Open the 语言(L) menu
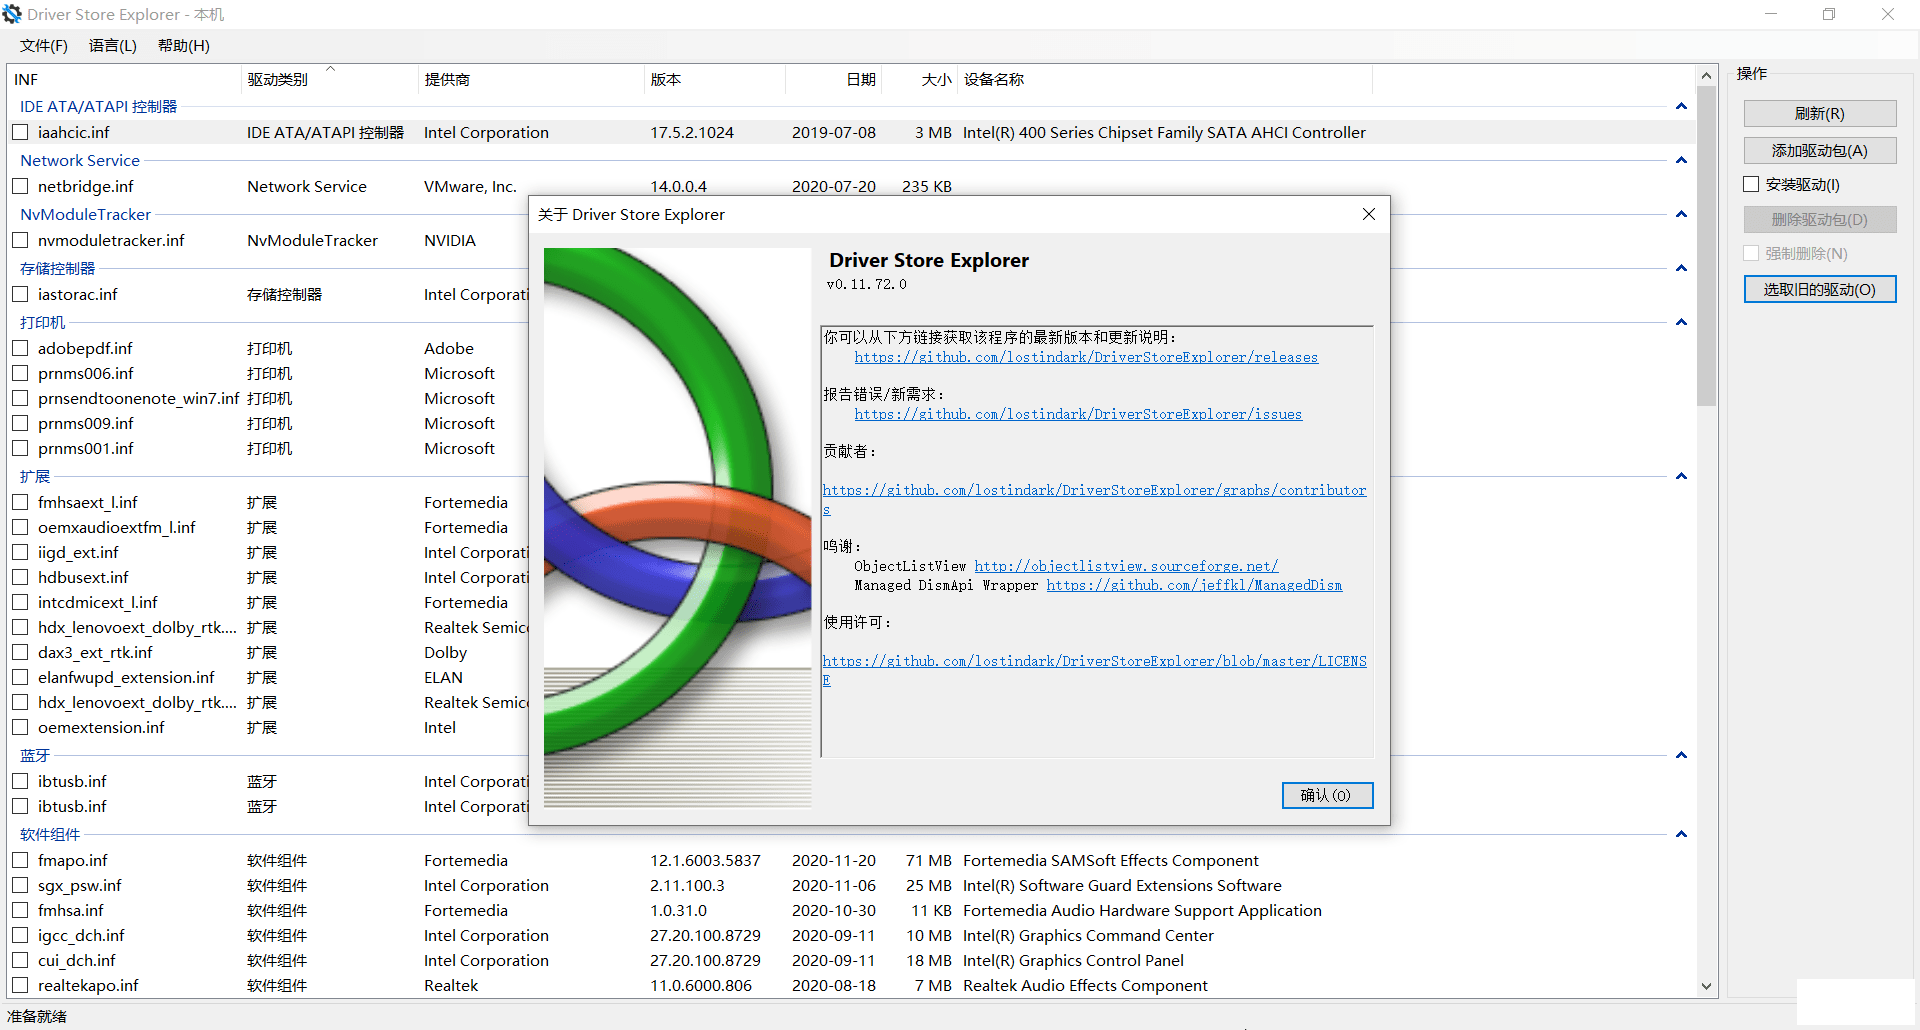Screen dimensions: 1920x1030 pos(112,46)
